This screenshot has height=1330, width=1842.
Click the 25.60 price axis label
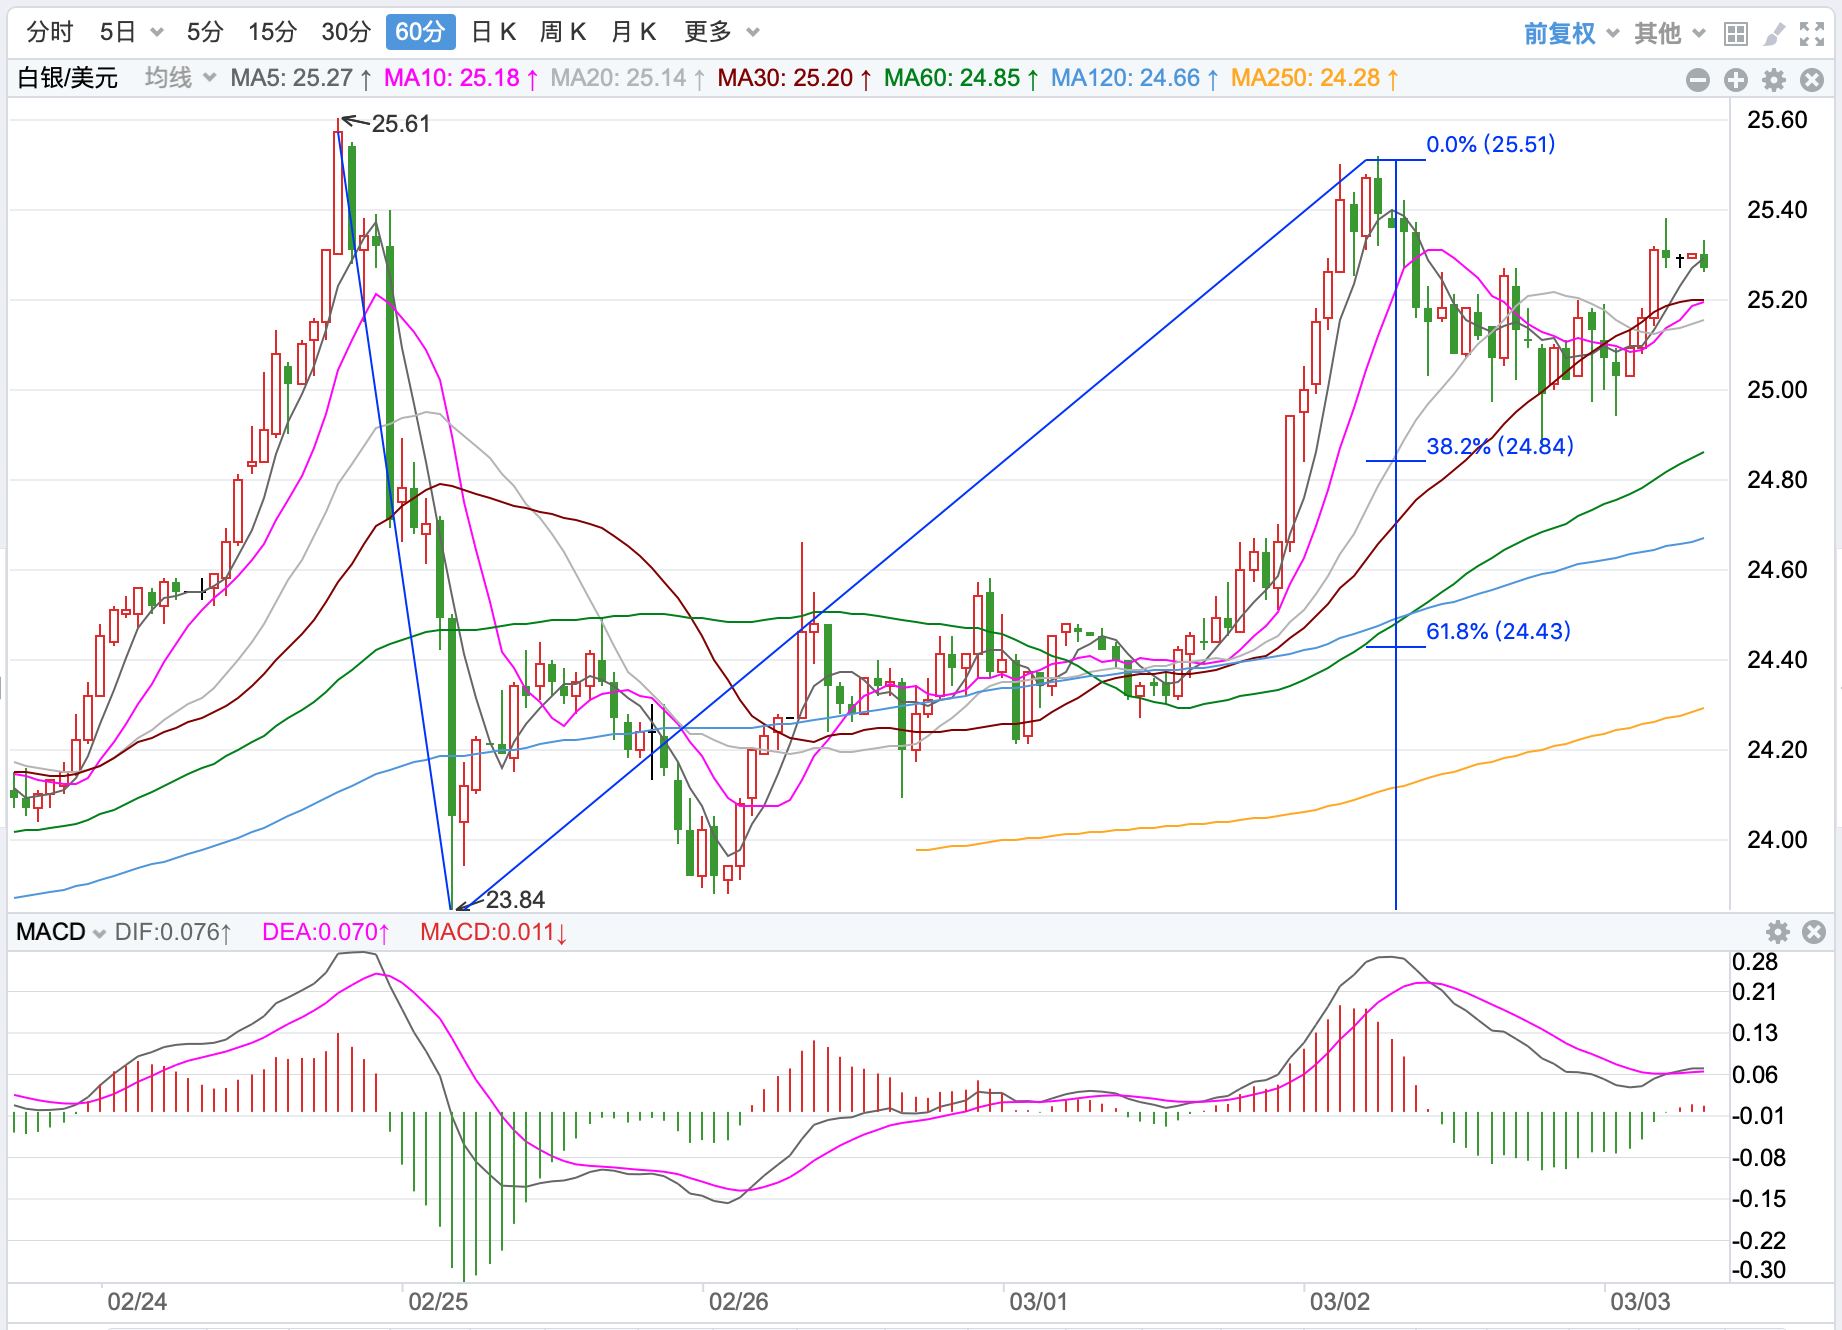point(1777,120)
